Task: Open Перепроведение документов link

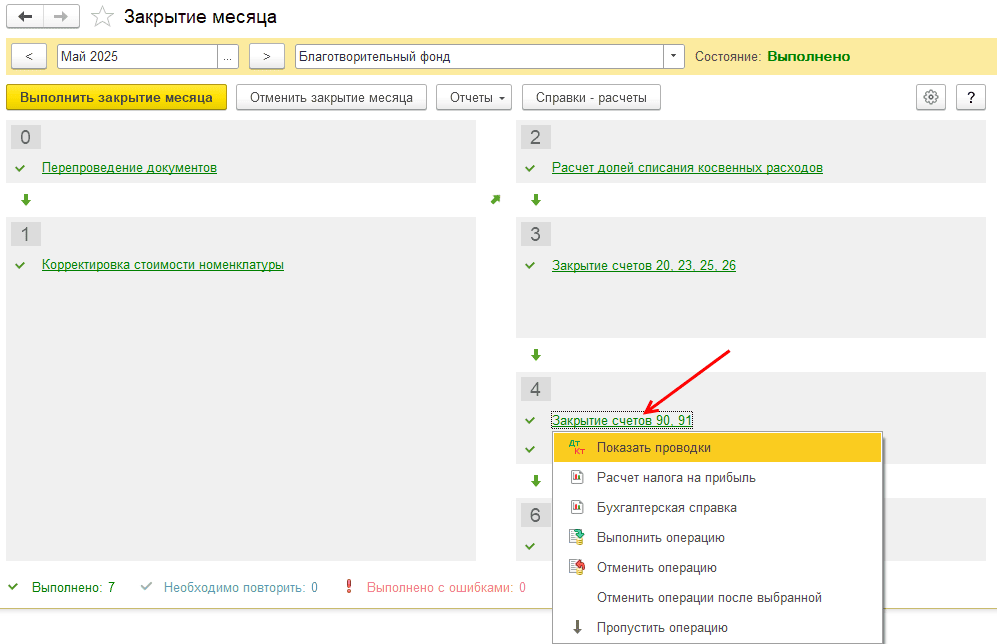Action: point(129,168)
